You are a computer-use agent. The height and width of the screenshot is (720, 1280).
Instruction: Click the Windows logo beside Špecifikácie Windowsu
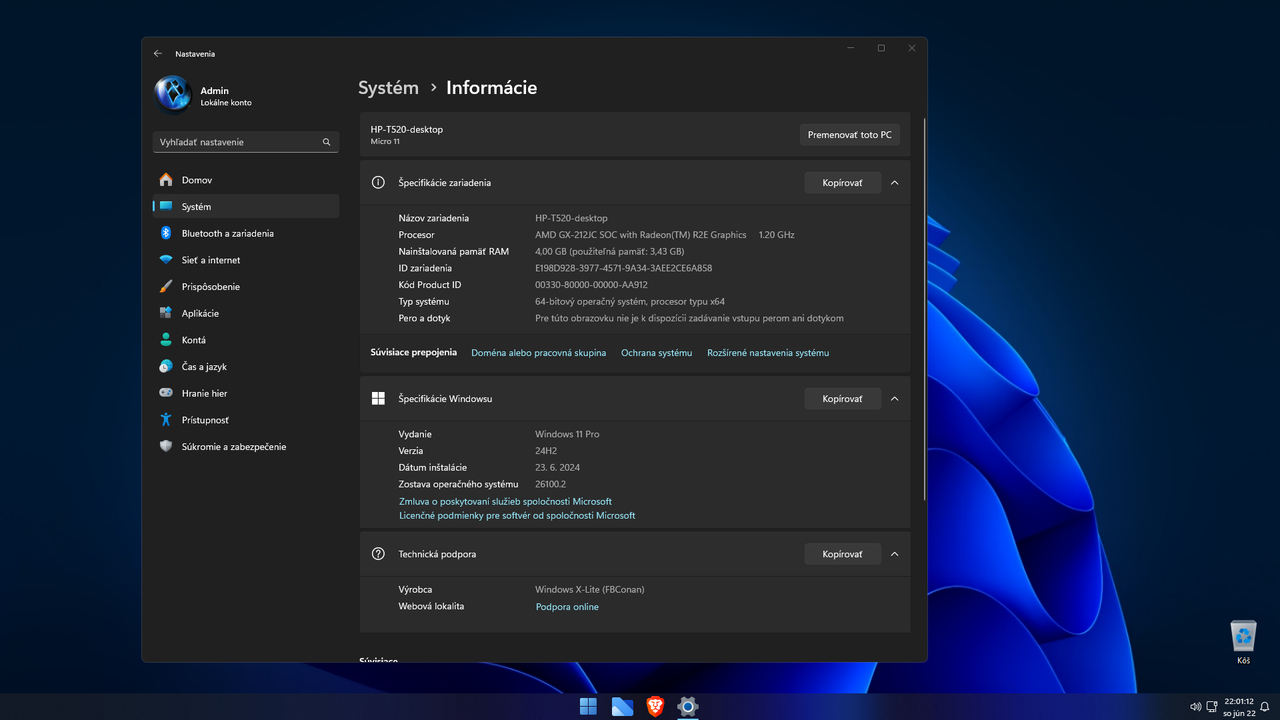click(x=378, y=399)
